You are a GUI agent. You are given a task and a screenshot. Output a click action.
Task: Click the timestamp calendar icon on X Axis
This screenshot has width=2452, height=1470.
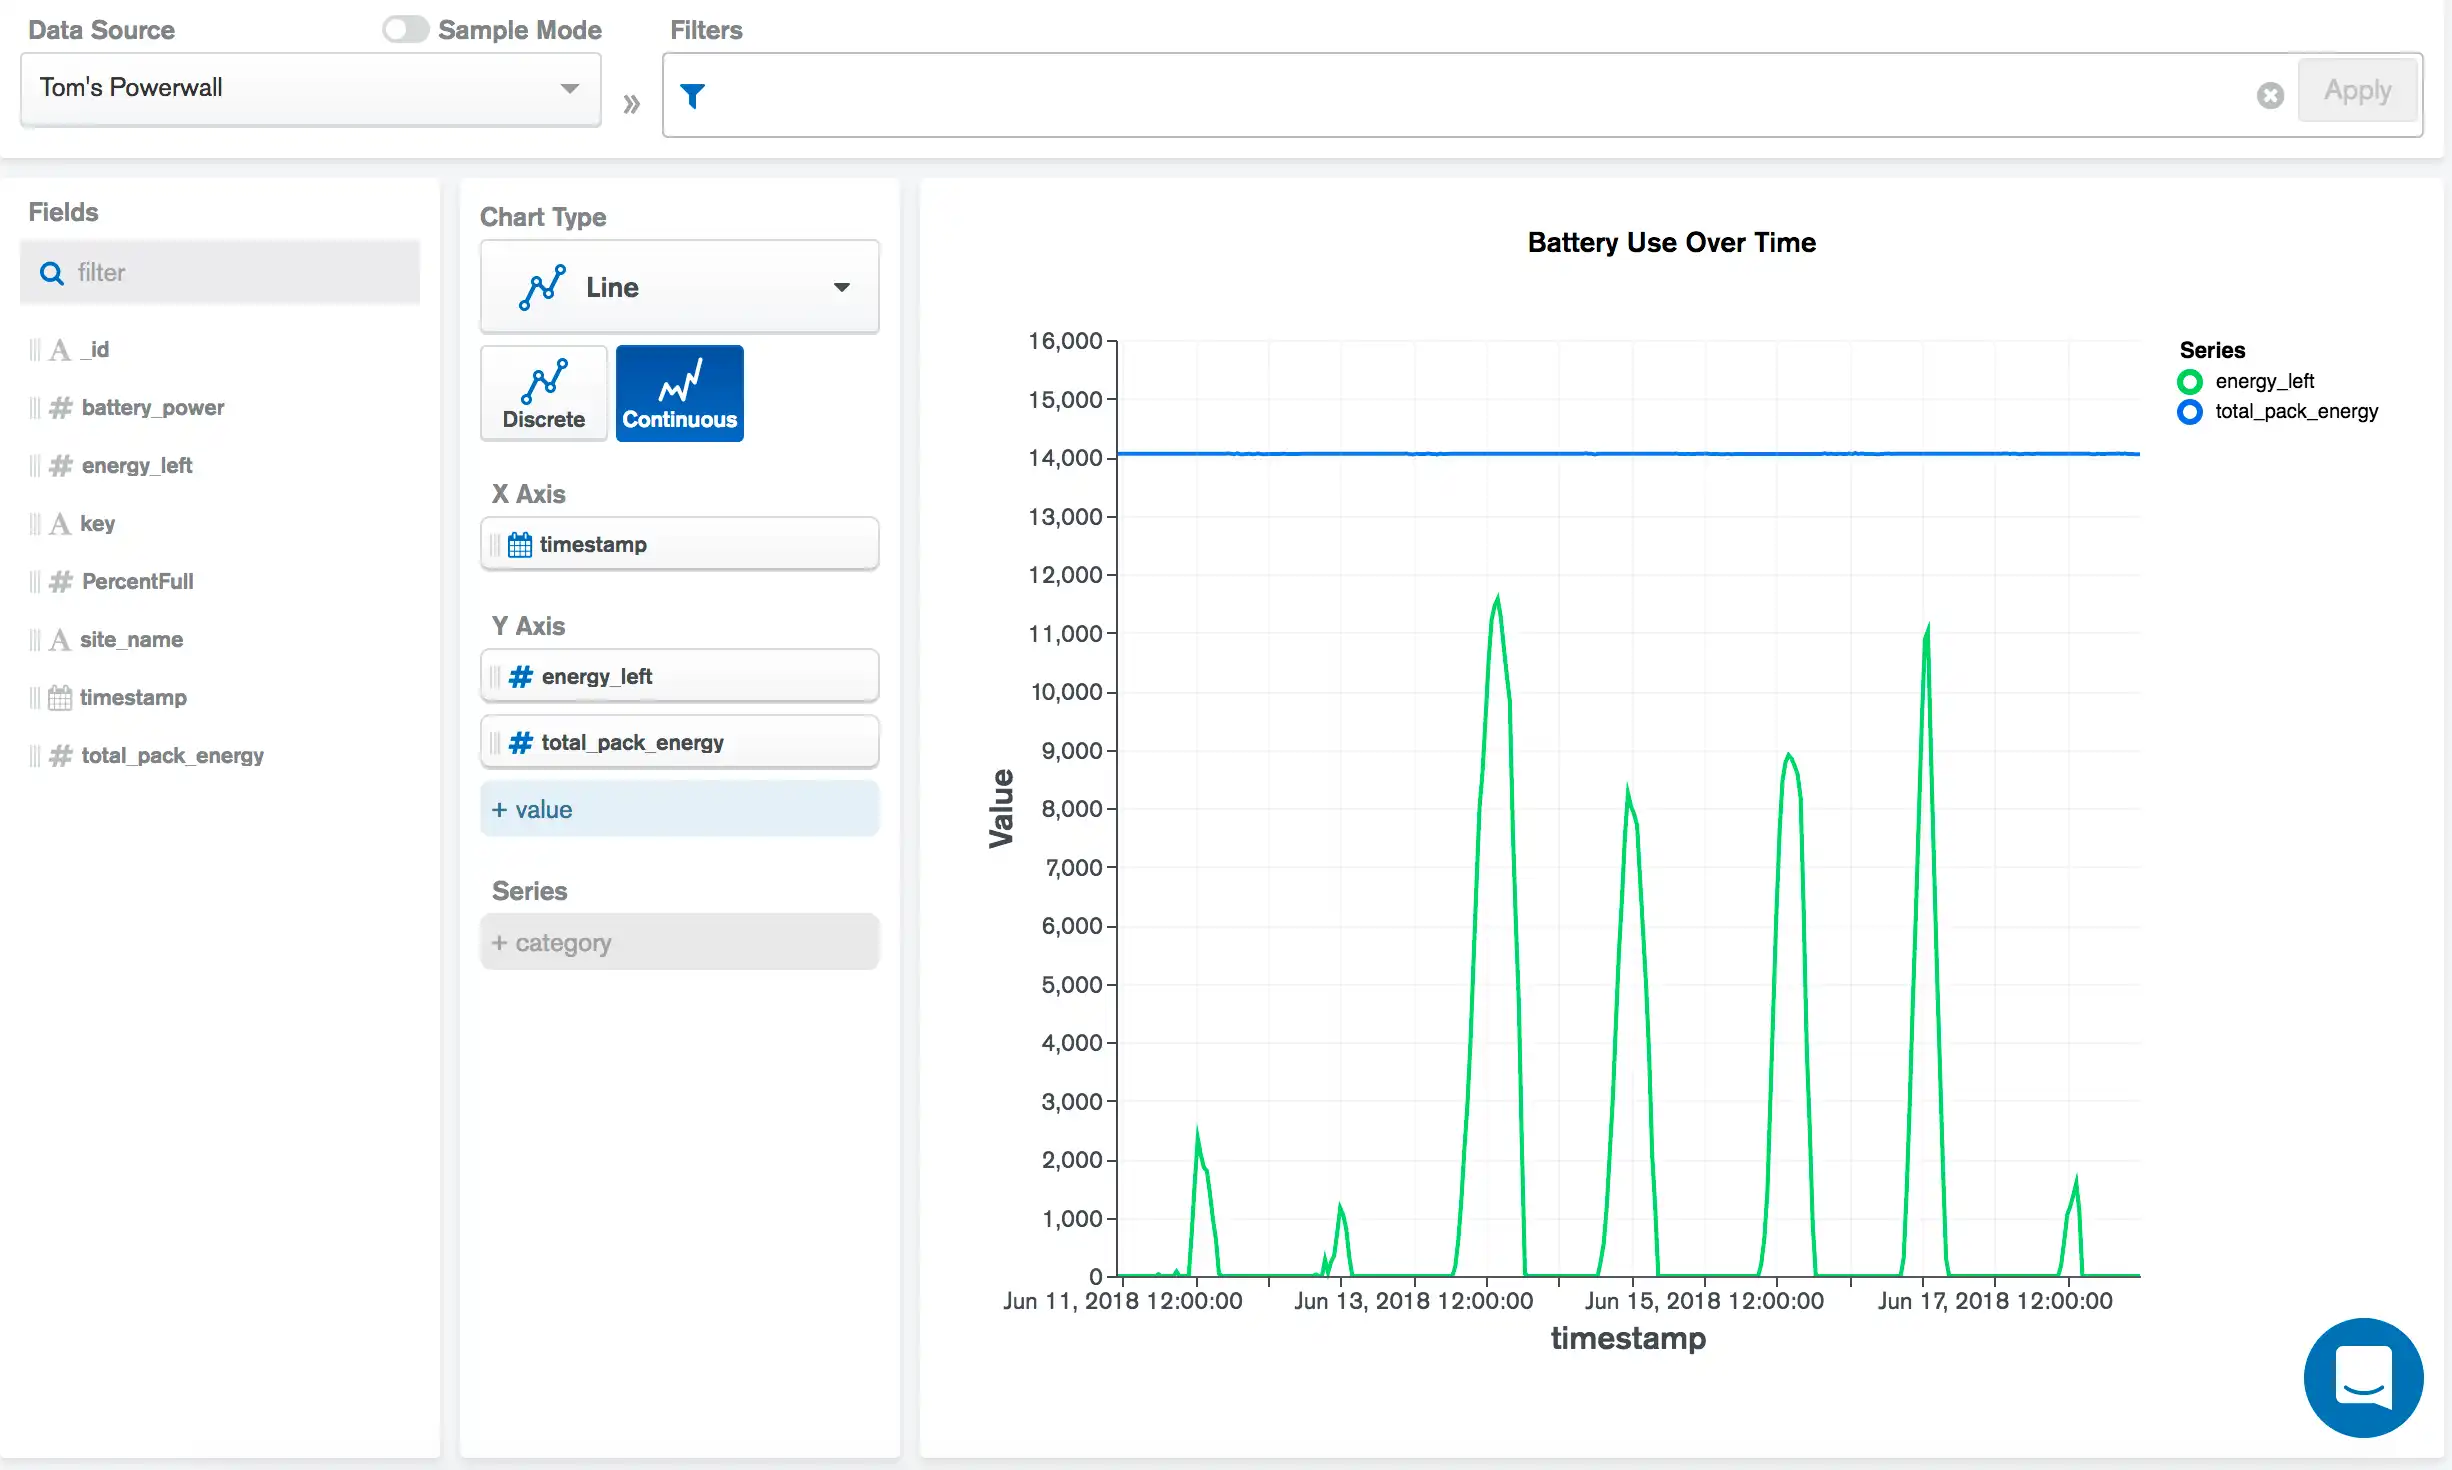click(522, 542)
